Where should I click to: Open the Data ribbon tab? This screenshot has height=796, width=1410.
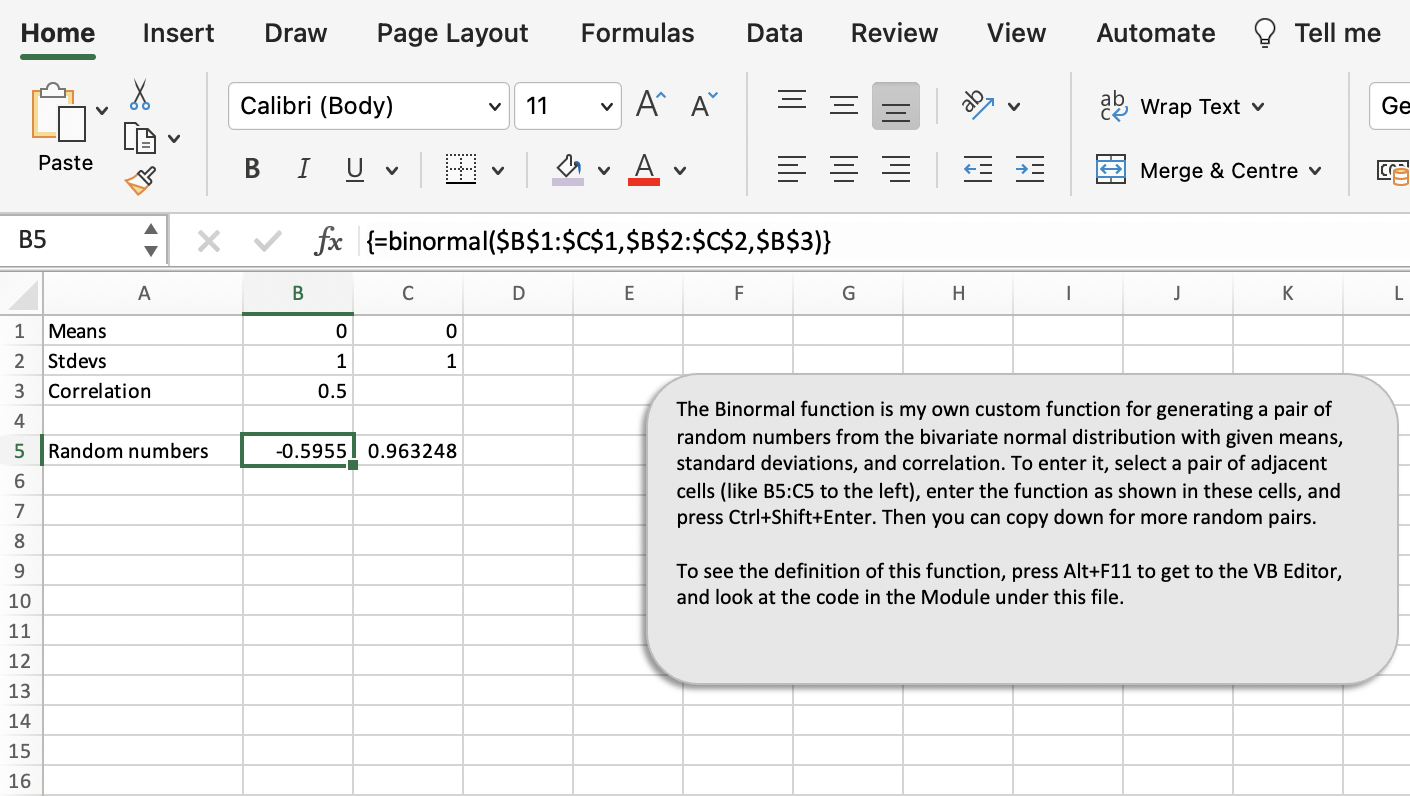[x=774, y=32]
